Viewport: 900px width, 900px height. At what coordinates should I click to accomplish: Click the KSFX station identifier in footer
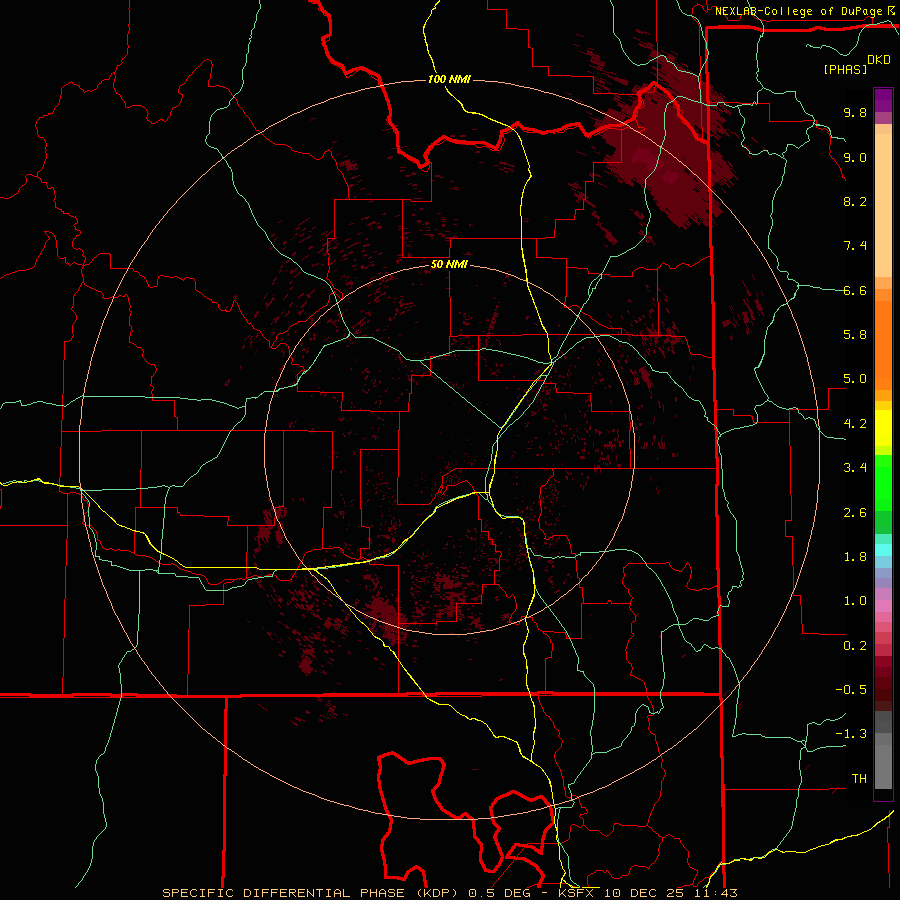[x=576, y=893]
